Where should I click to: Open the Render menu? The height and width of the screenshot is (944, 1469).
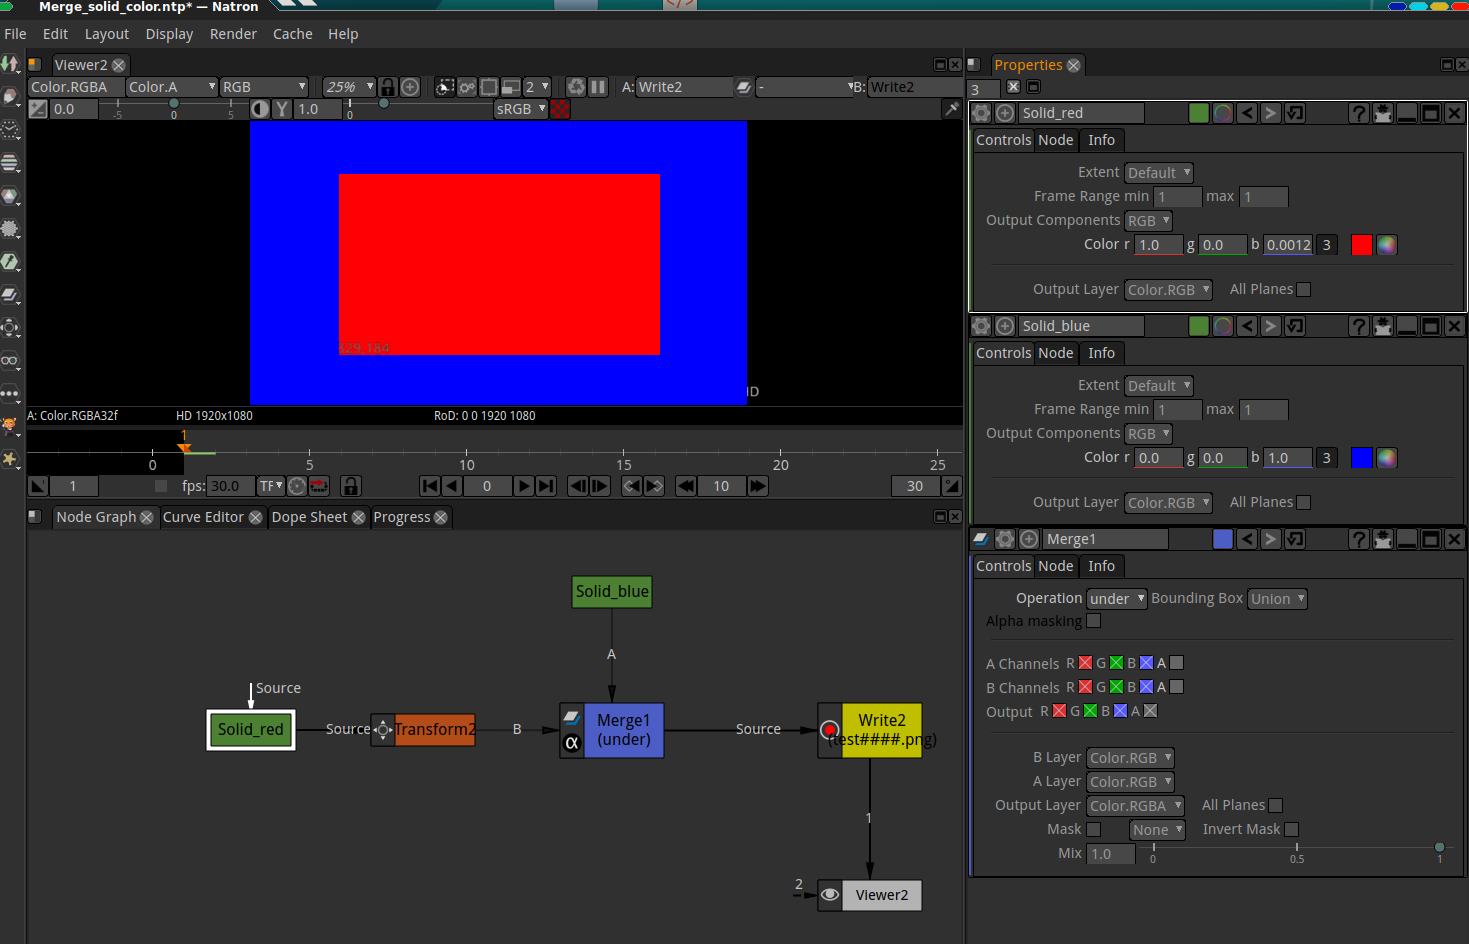[233, 33]
